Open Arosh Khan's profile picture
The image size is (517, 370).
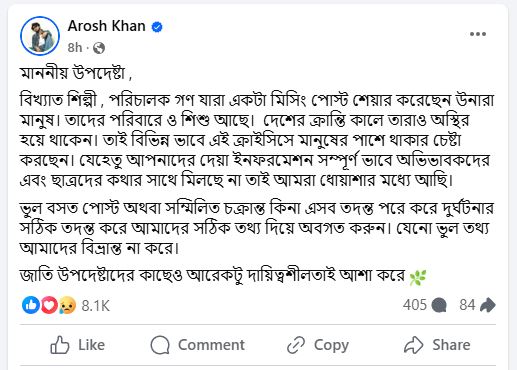(40, 36)
